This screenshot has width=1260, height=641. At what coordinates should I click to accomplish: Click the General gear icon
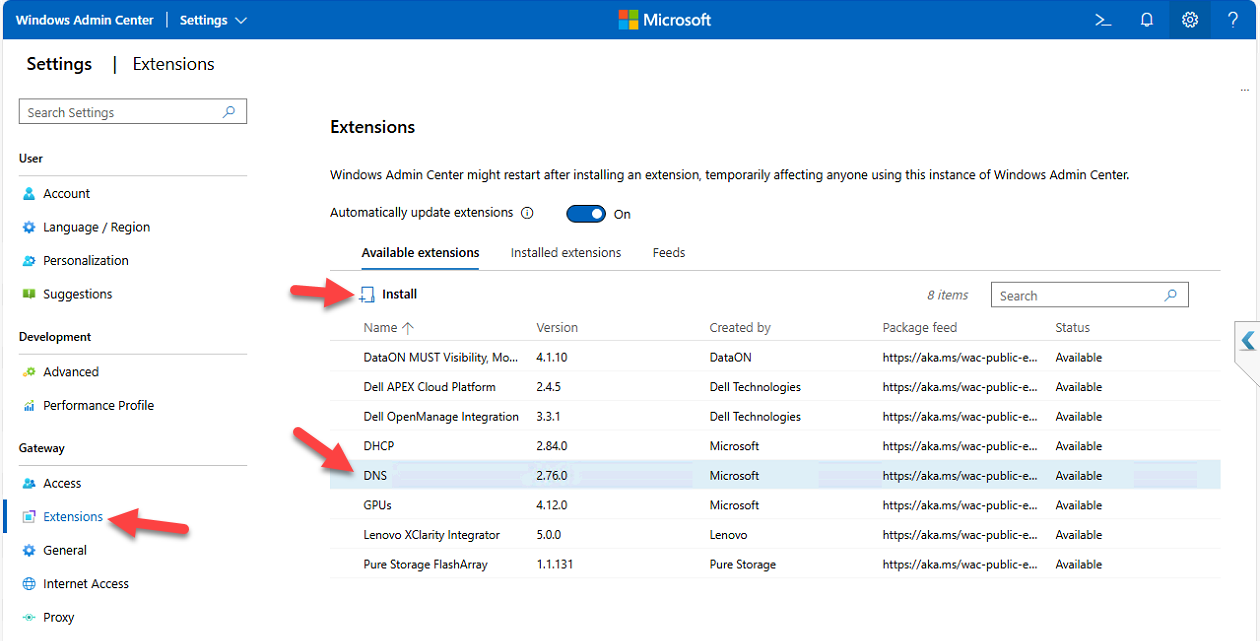coord(29,551)
